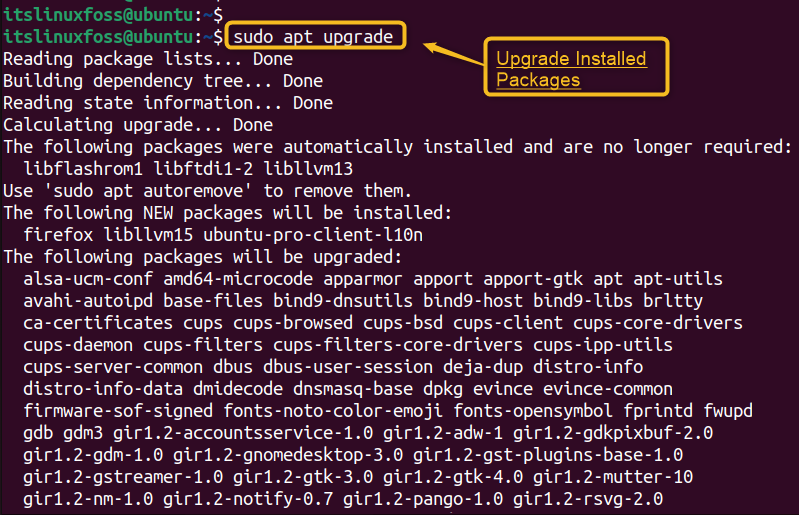Click the 'cups-filters-core-drivers' package name

click(398, 345)
